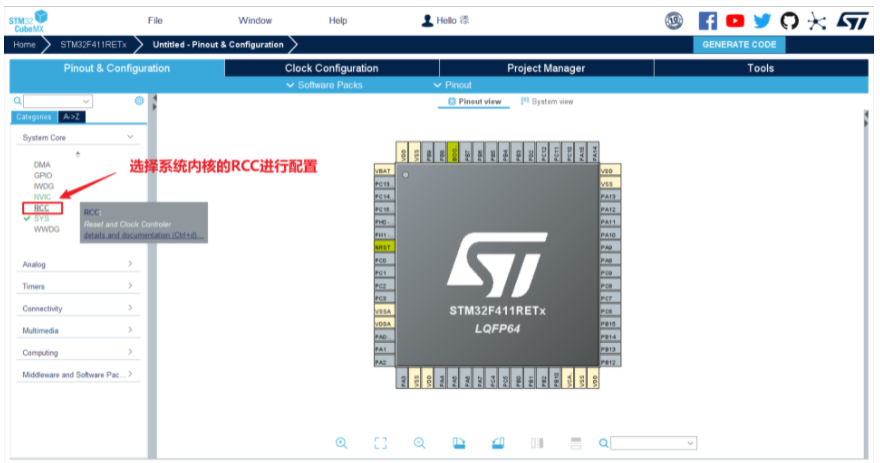Select IWDG in System Core list
880x463 pixels.
(x=44, y=186)
